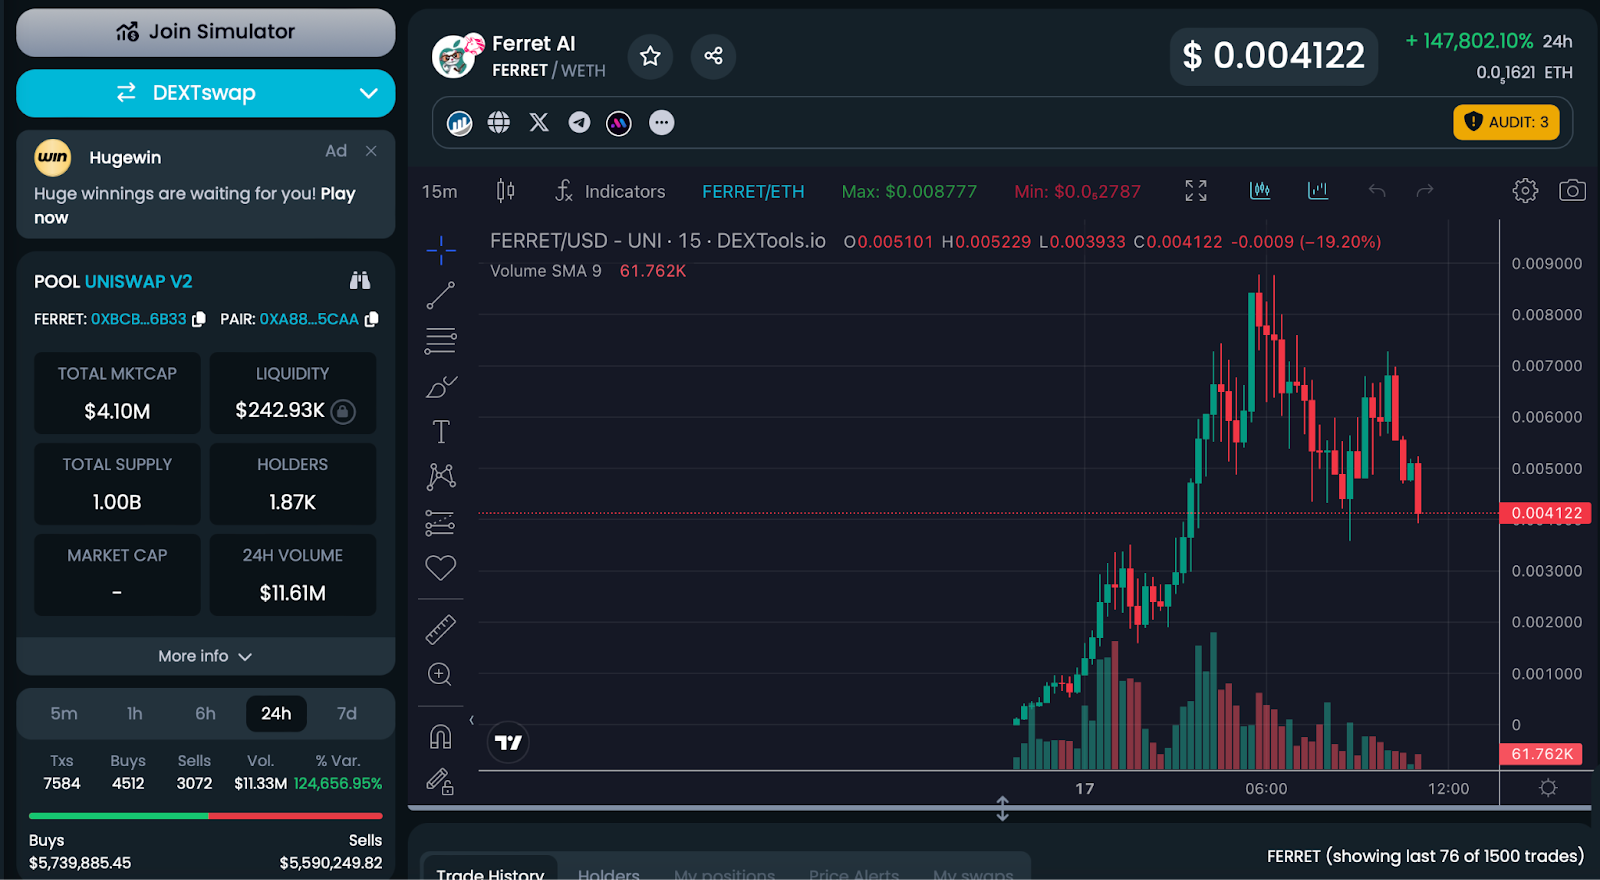Collapse the drawing toolbar arrow
Screen dimensions: 1600x880
[471, 720]
